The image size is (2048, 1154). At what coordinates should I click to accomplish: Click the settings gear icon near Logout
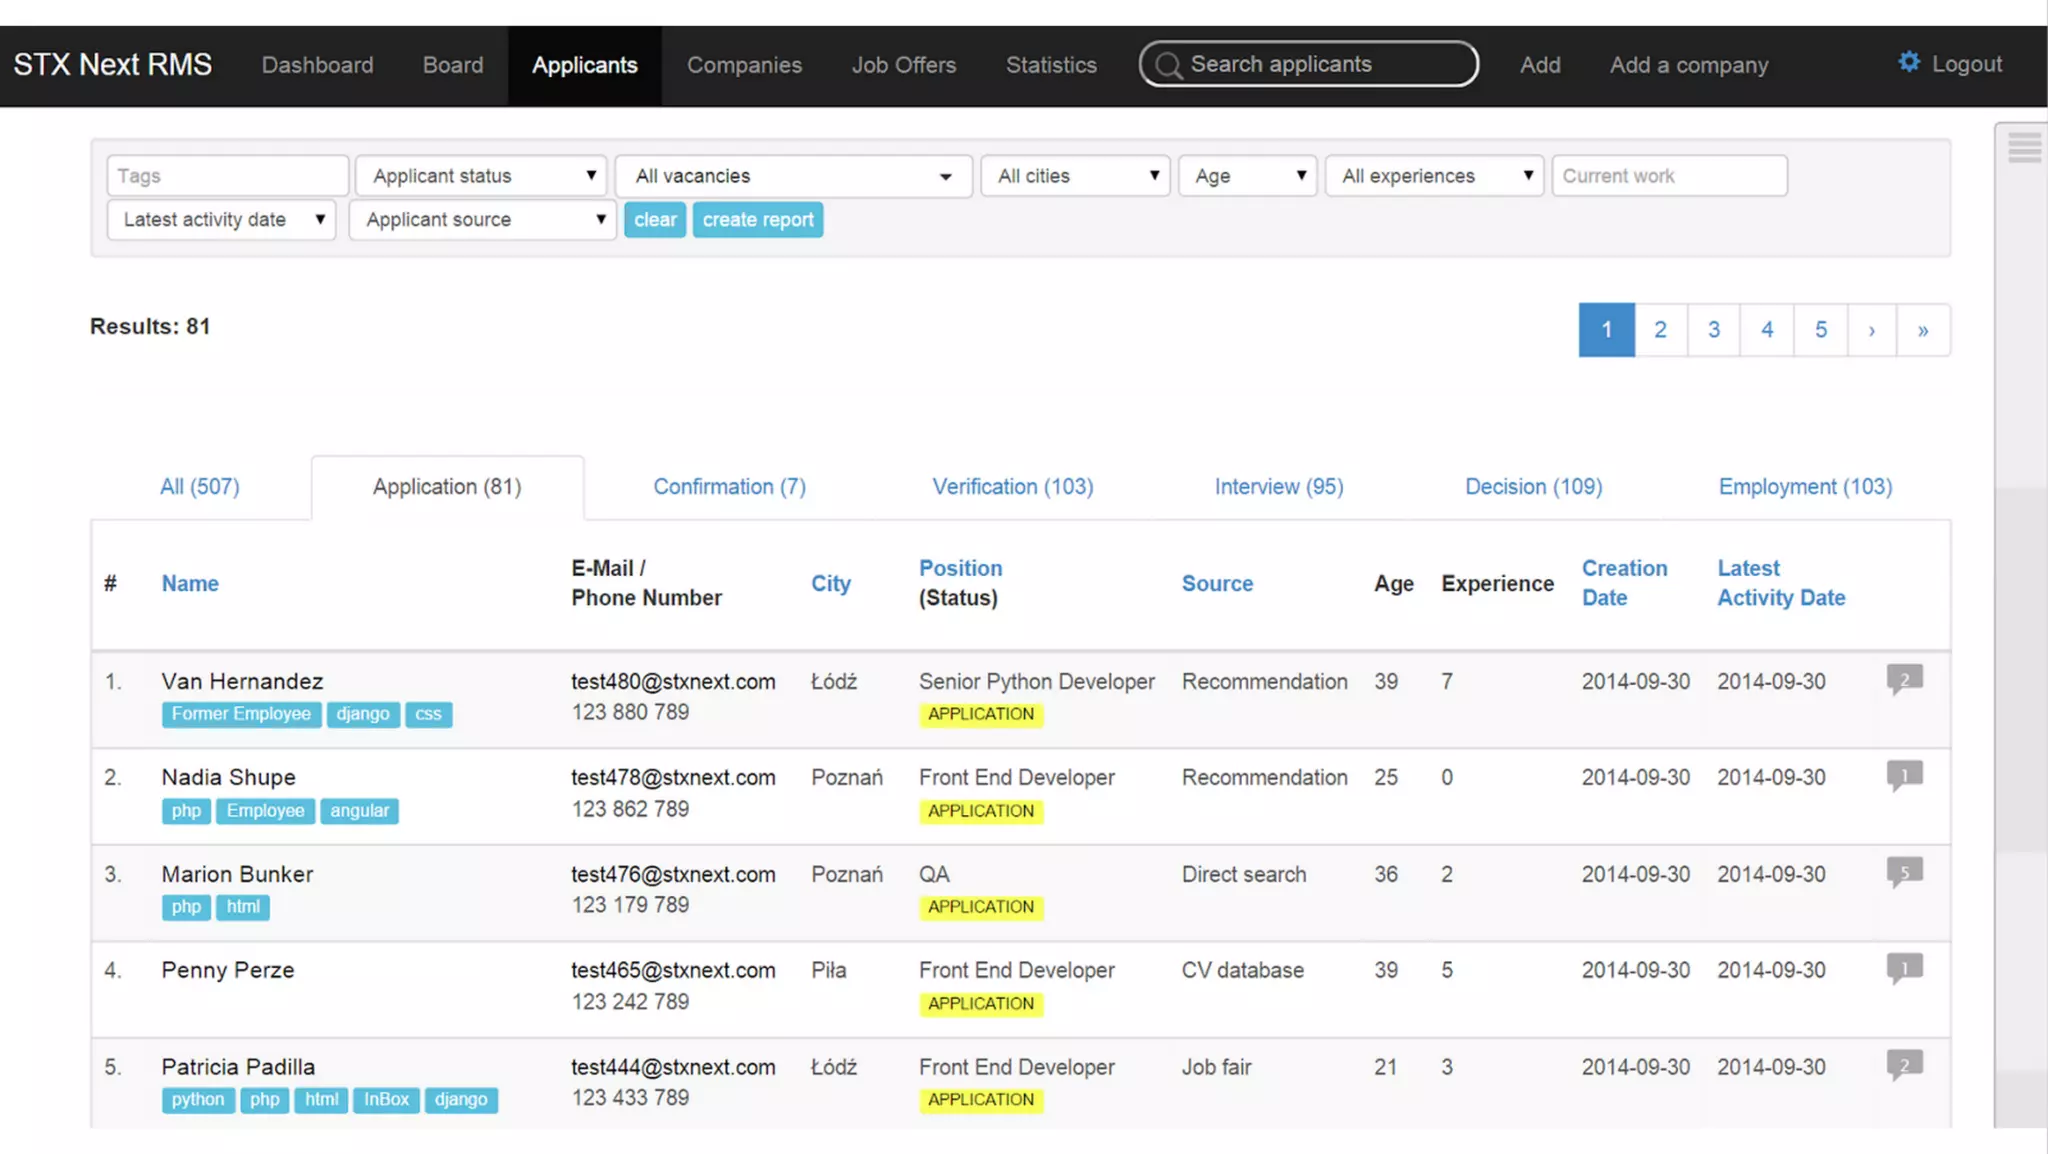click(1909, 63)
